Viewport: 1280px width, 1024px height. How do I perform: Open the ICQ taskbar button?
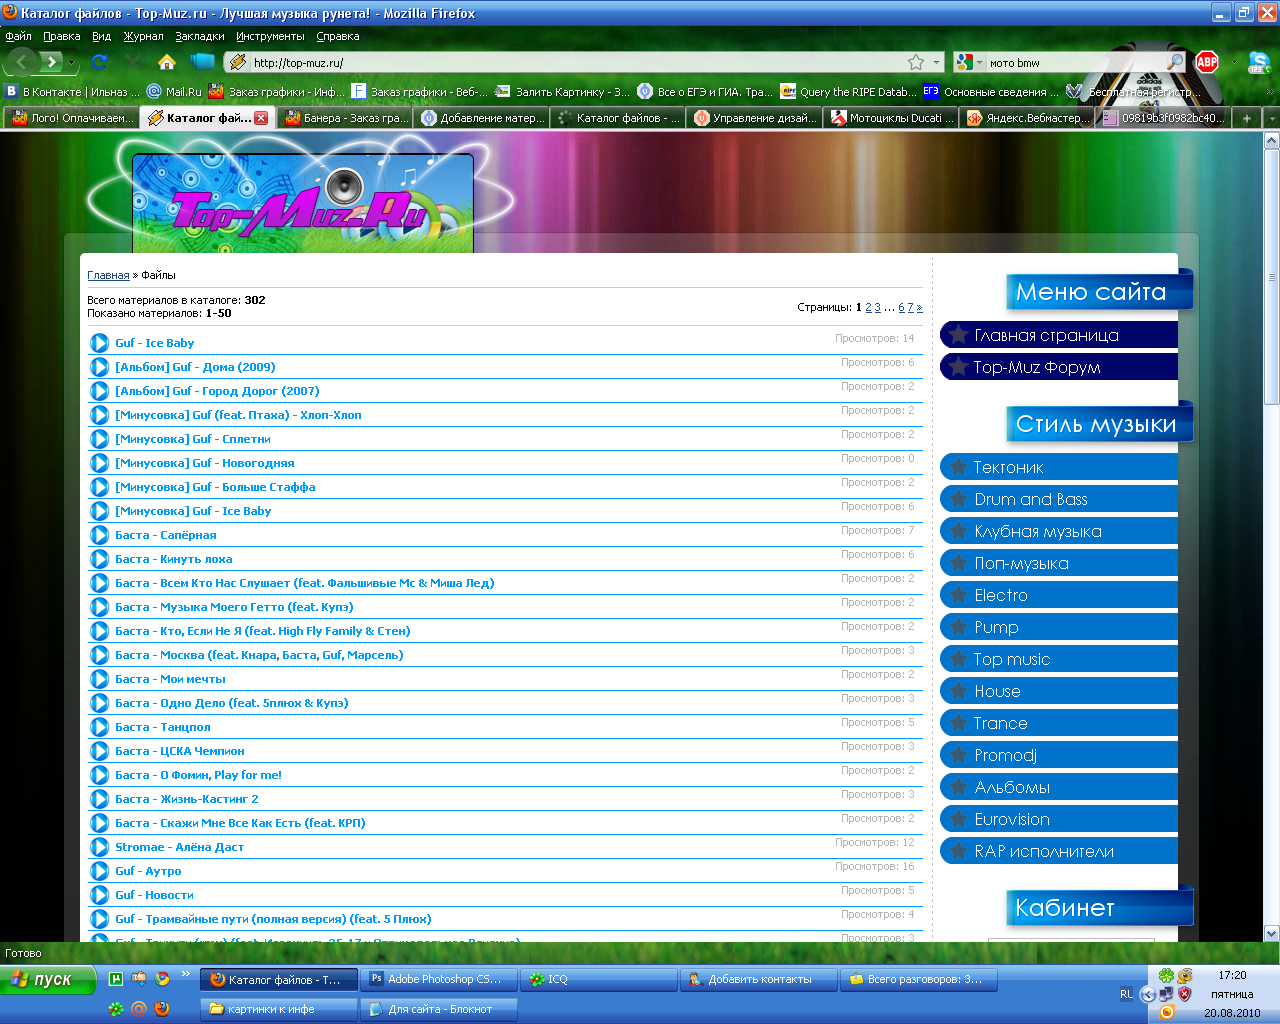[x=601, y=979]
